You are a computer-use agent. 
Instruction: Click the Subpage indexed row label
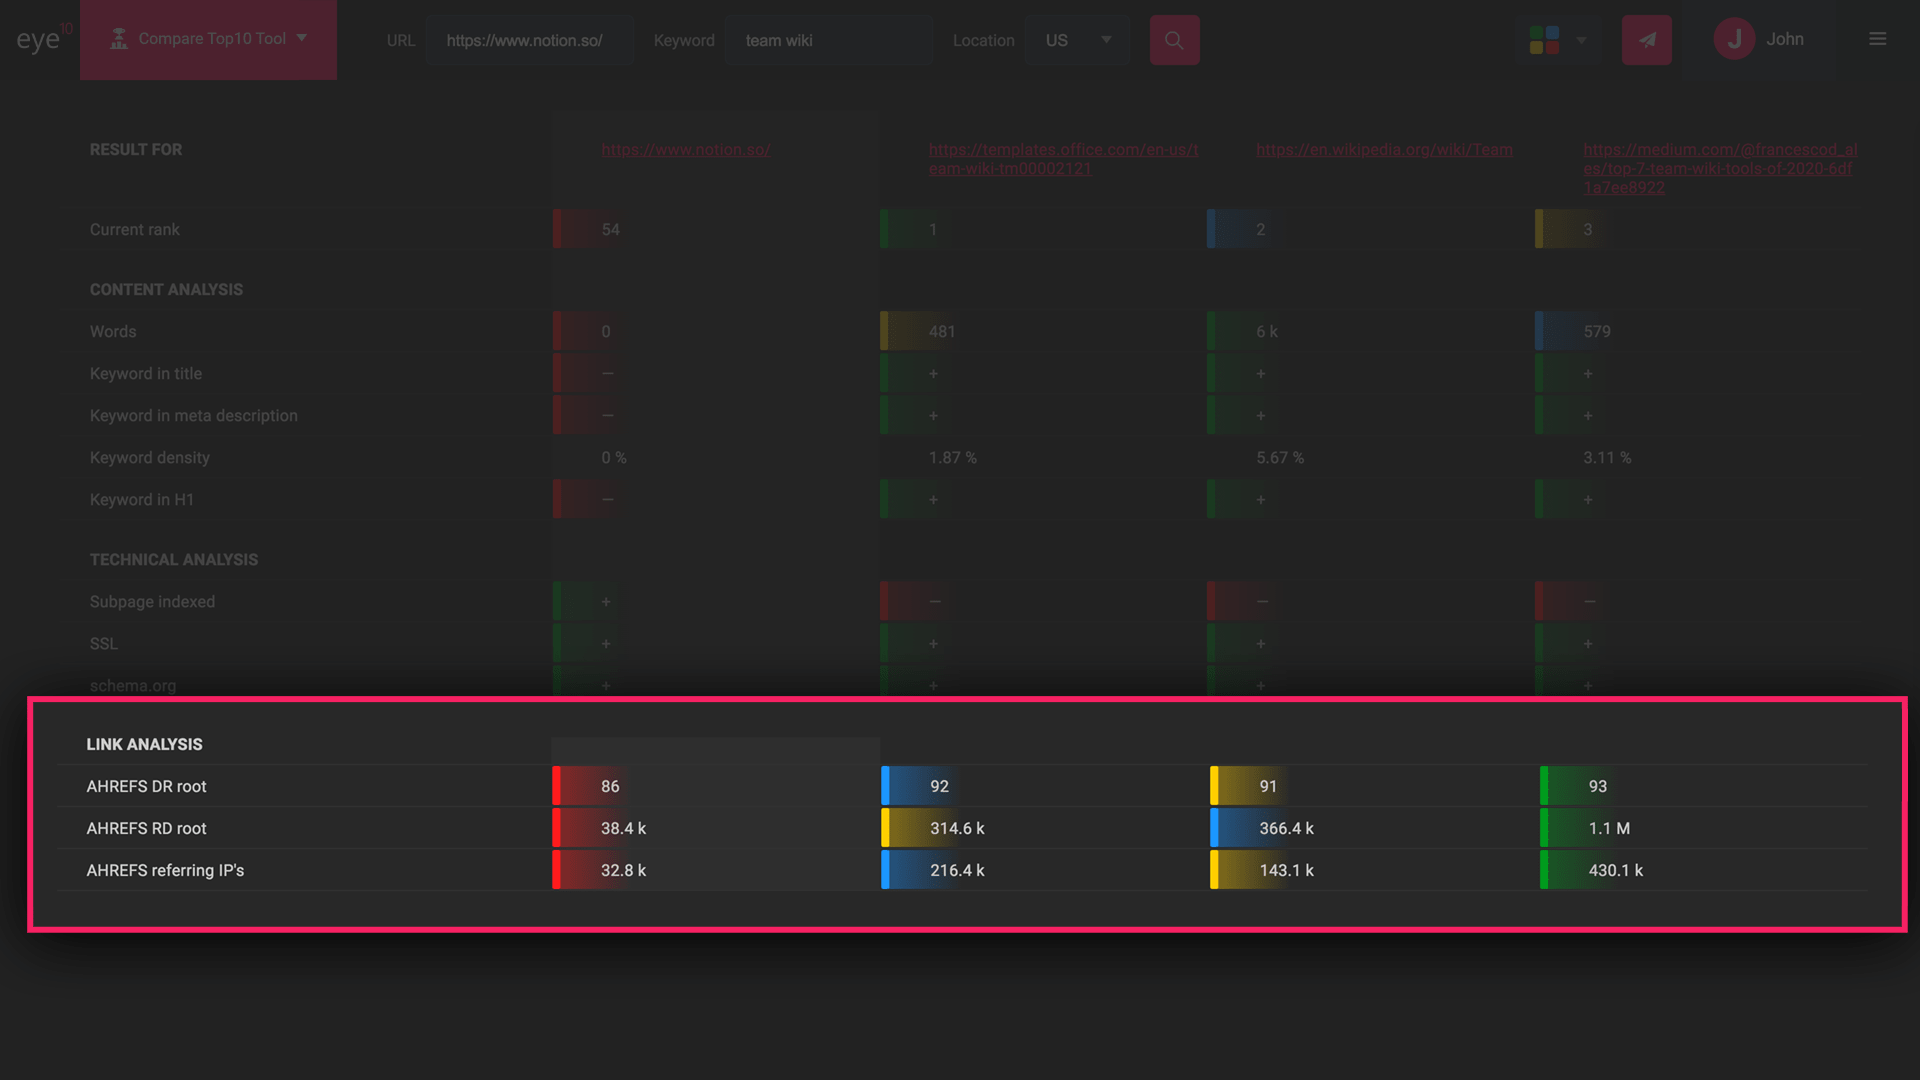point(152,601)
